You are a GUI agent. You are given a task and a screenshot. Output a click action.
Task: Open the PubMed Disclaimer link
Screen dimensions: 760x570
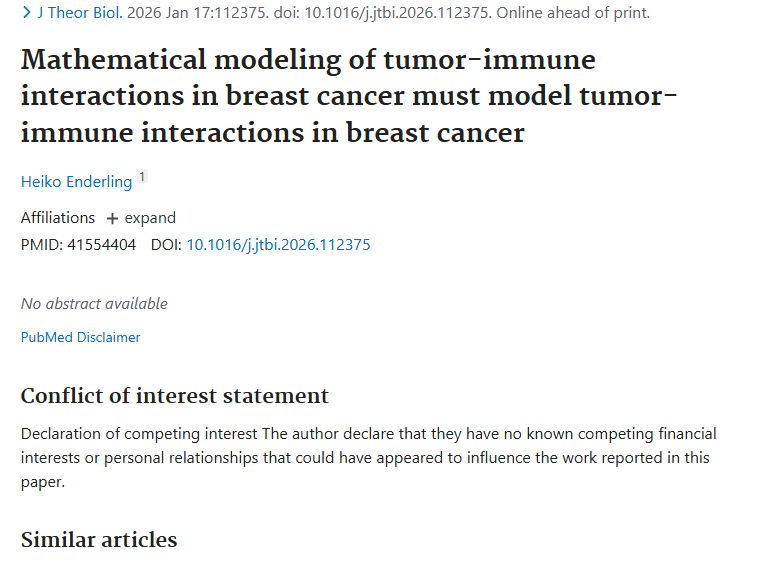pos(80,337)
